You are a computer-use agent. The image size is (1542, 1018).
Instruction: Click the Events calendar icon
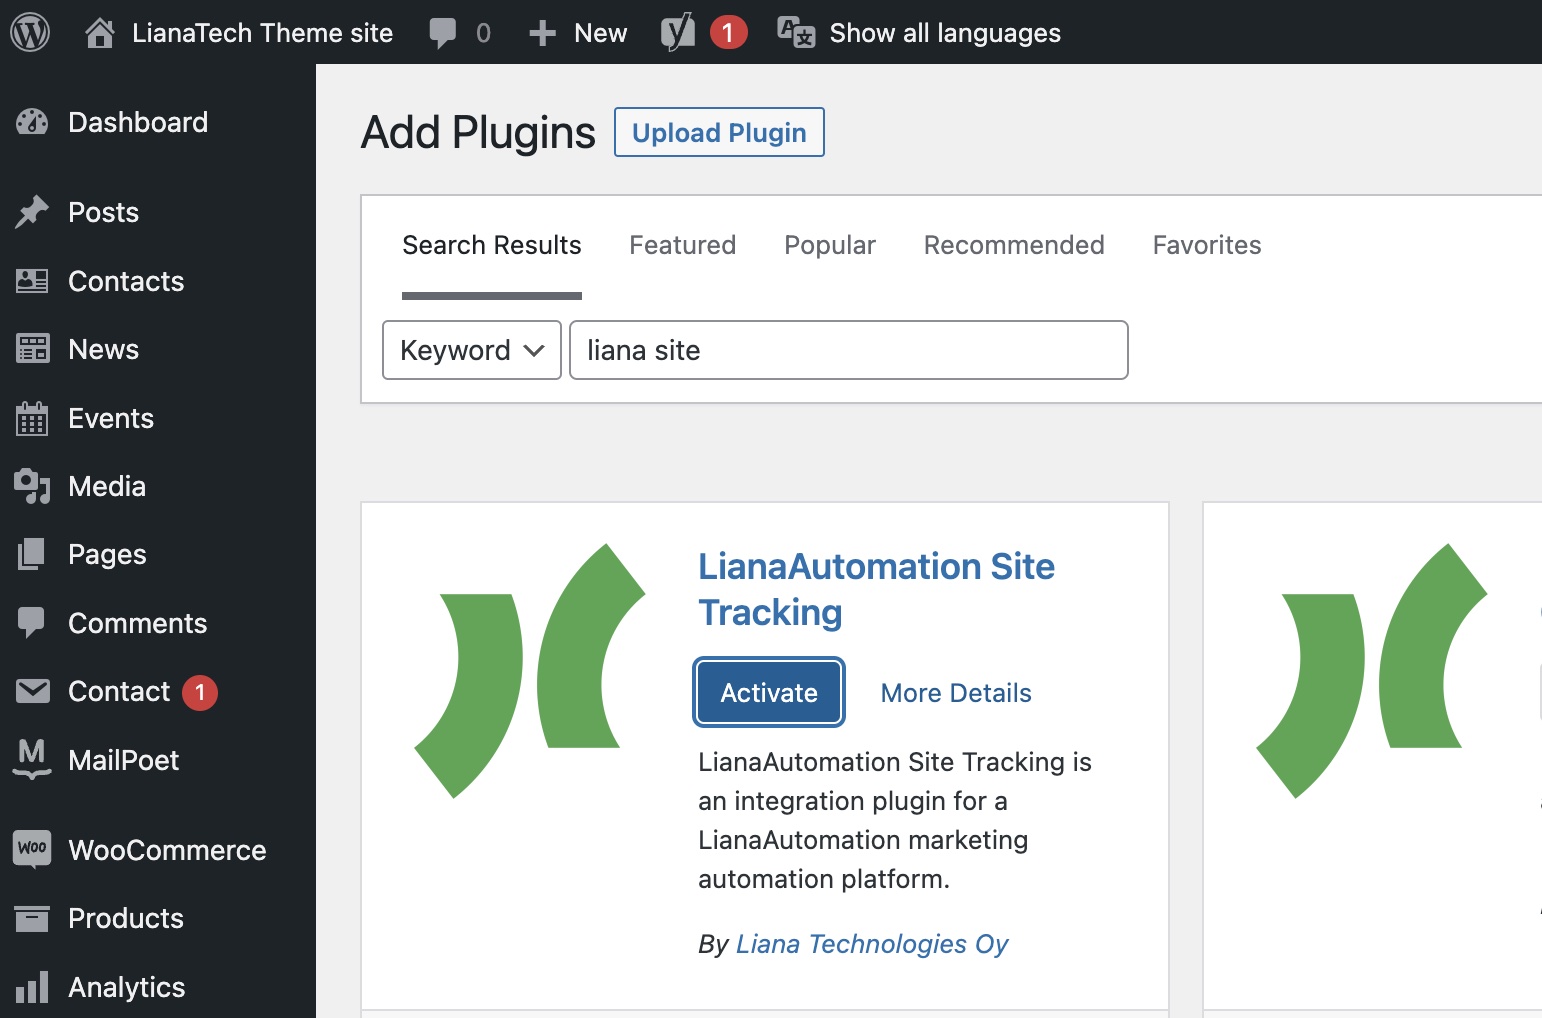coord(32,418)
